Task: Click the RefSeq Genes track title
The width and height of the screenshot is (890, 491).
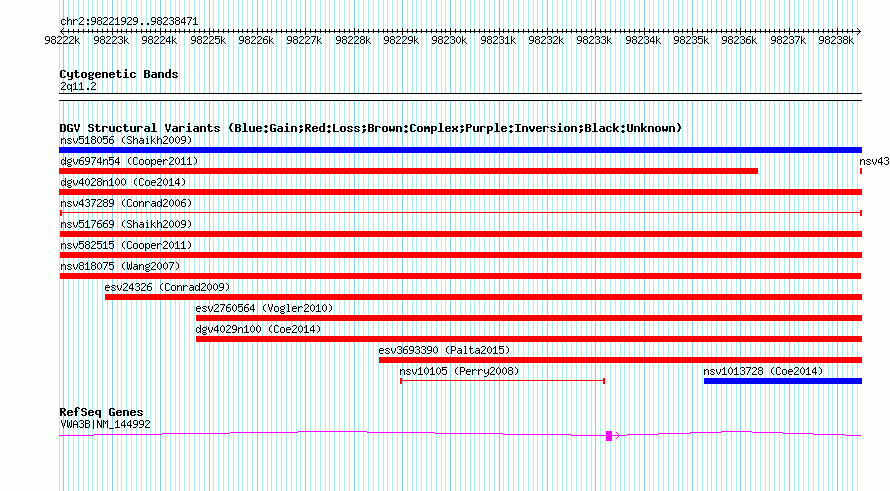Action: click(x=101, y=412)
